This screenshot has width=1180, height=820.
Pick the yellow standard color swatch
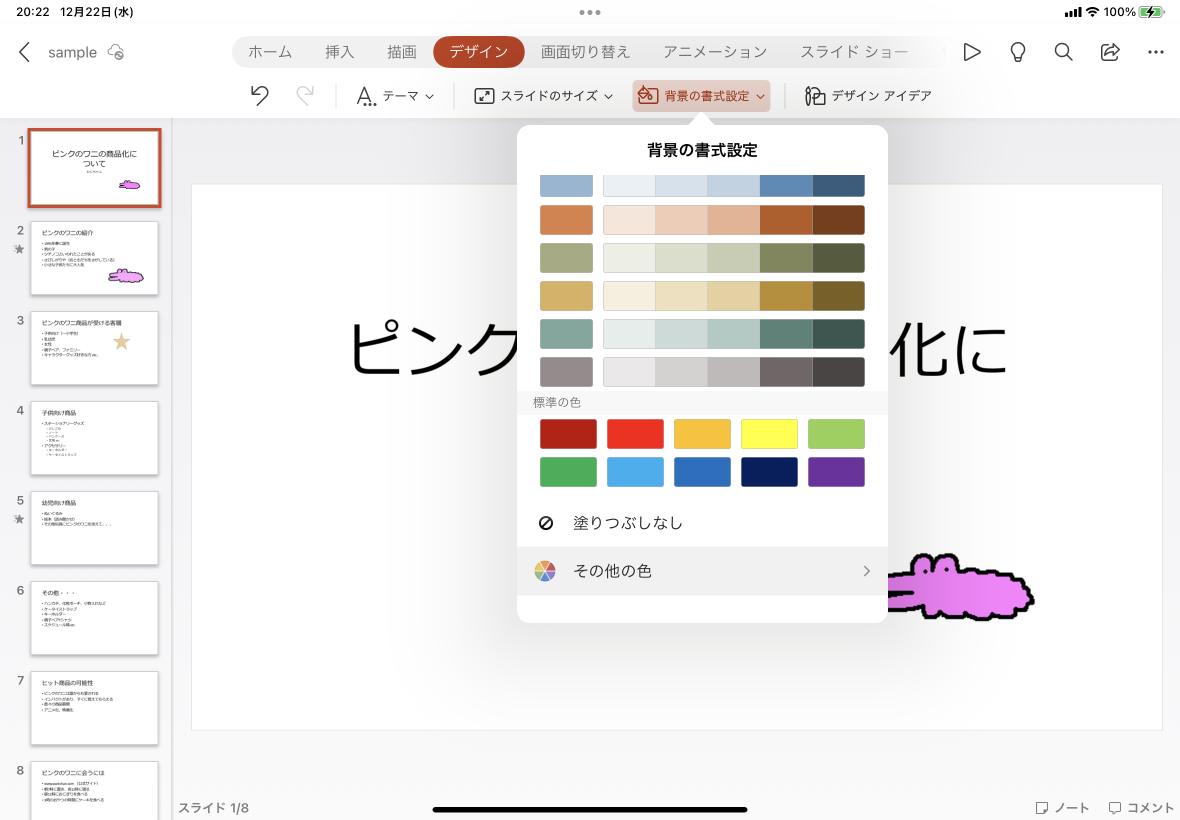tap(769, 434)
